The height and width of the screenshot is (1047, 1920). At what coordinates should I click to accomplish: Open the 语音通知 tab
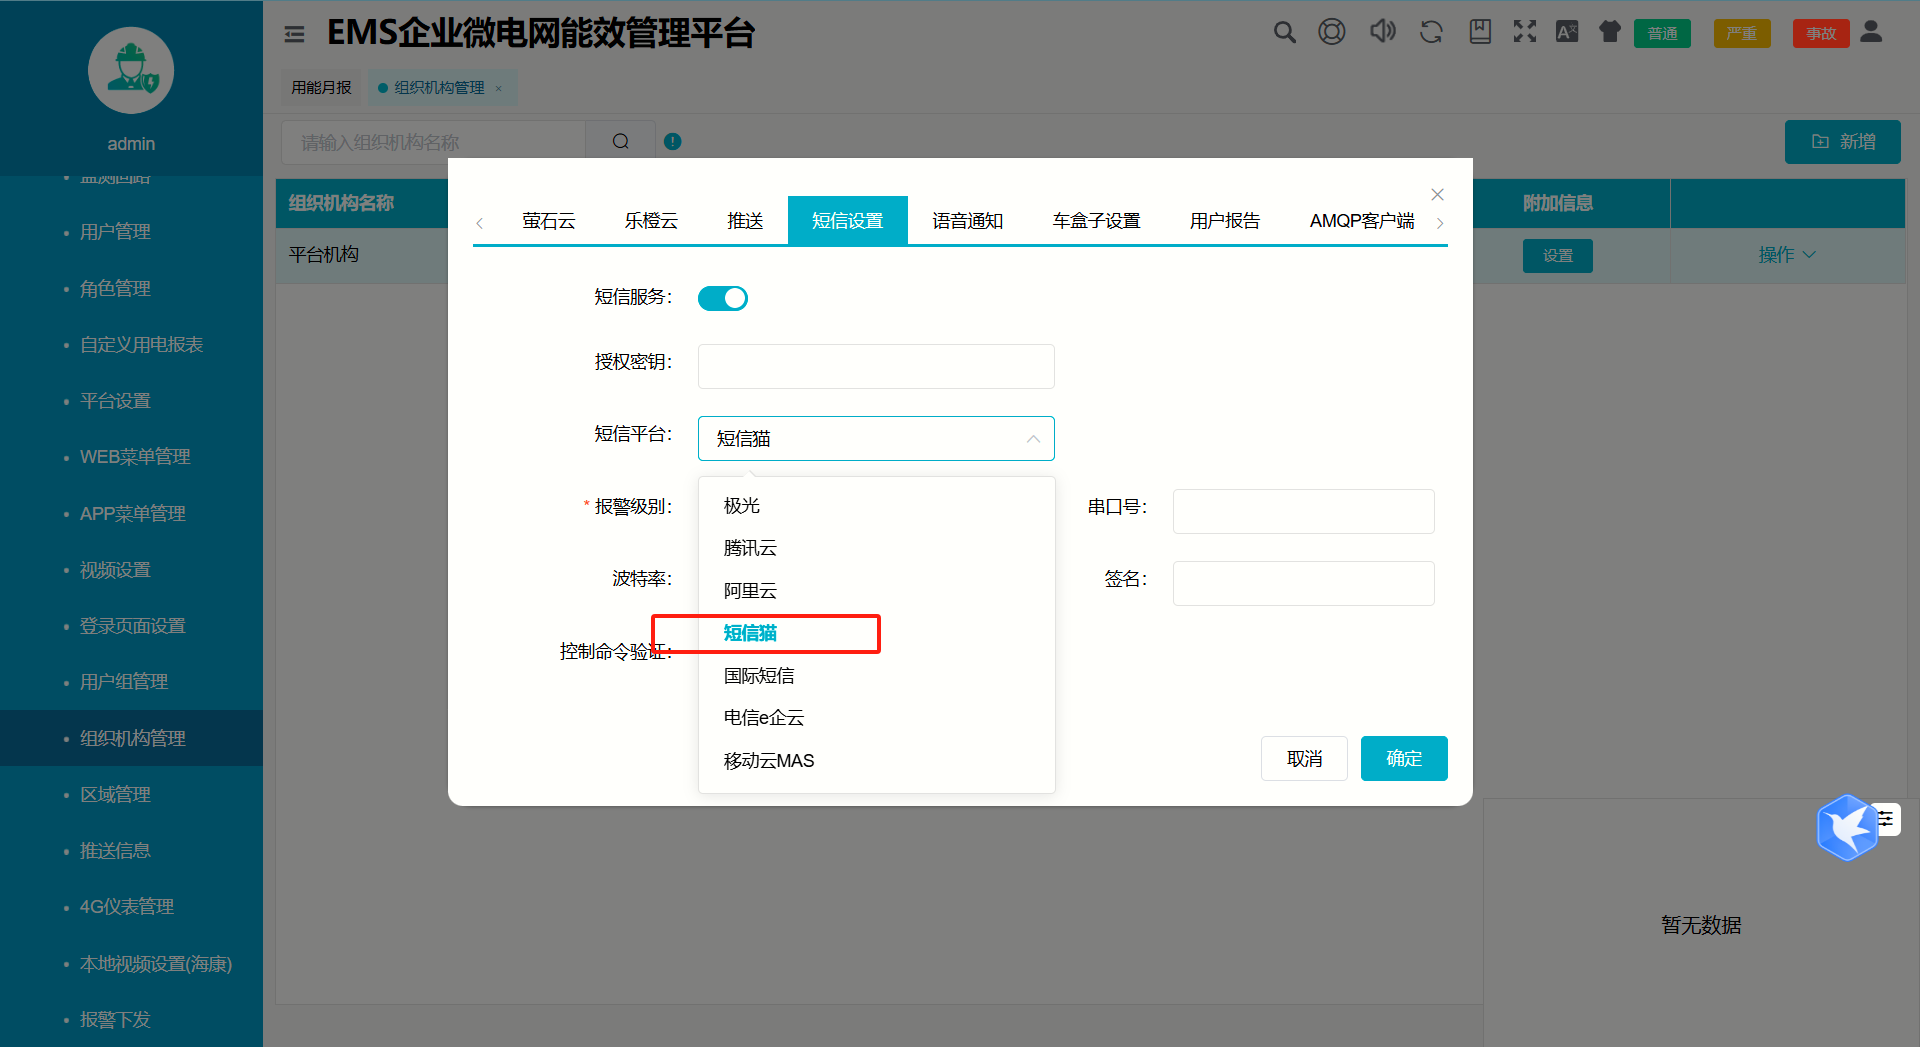click(967, 221)
